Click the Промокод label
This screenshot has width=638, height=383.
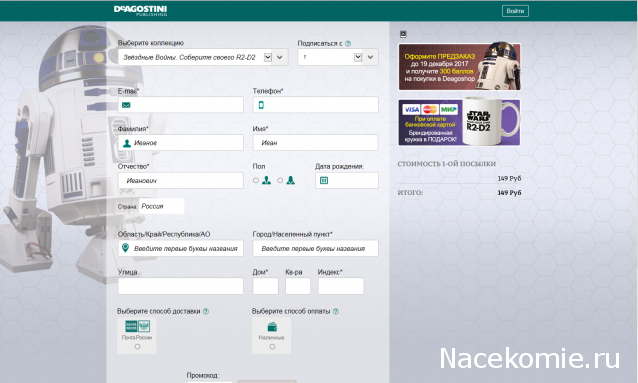(x=203, y=375)
